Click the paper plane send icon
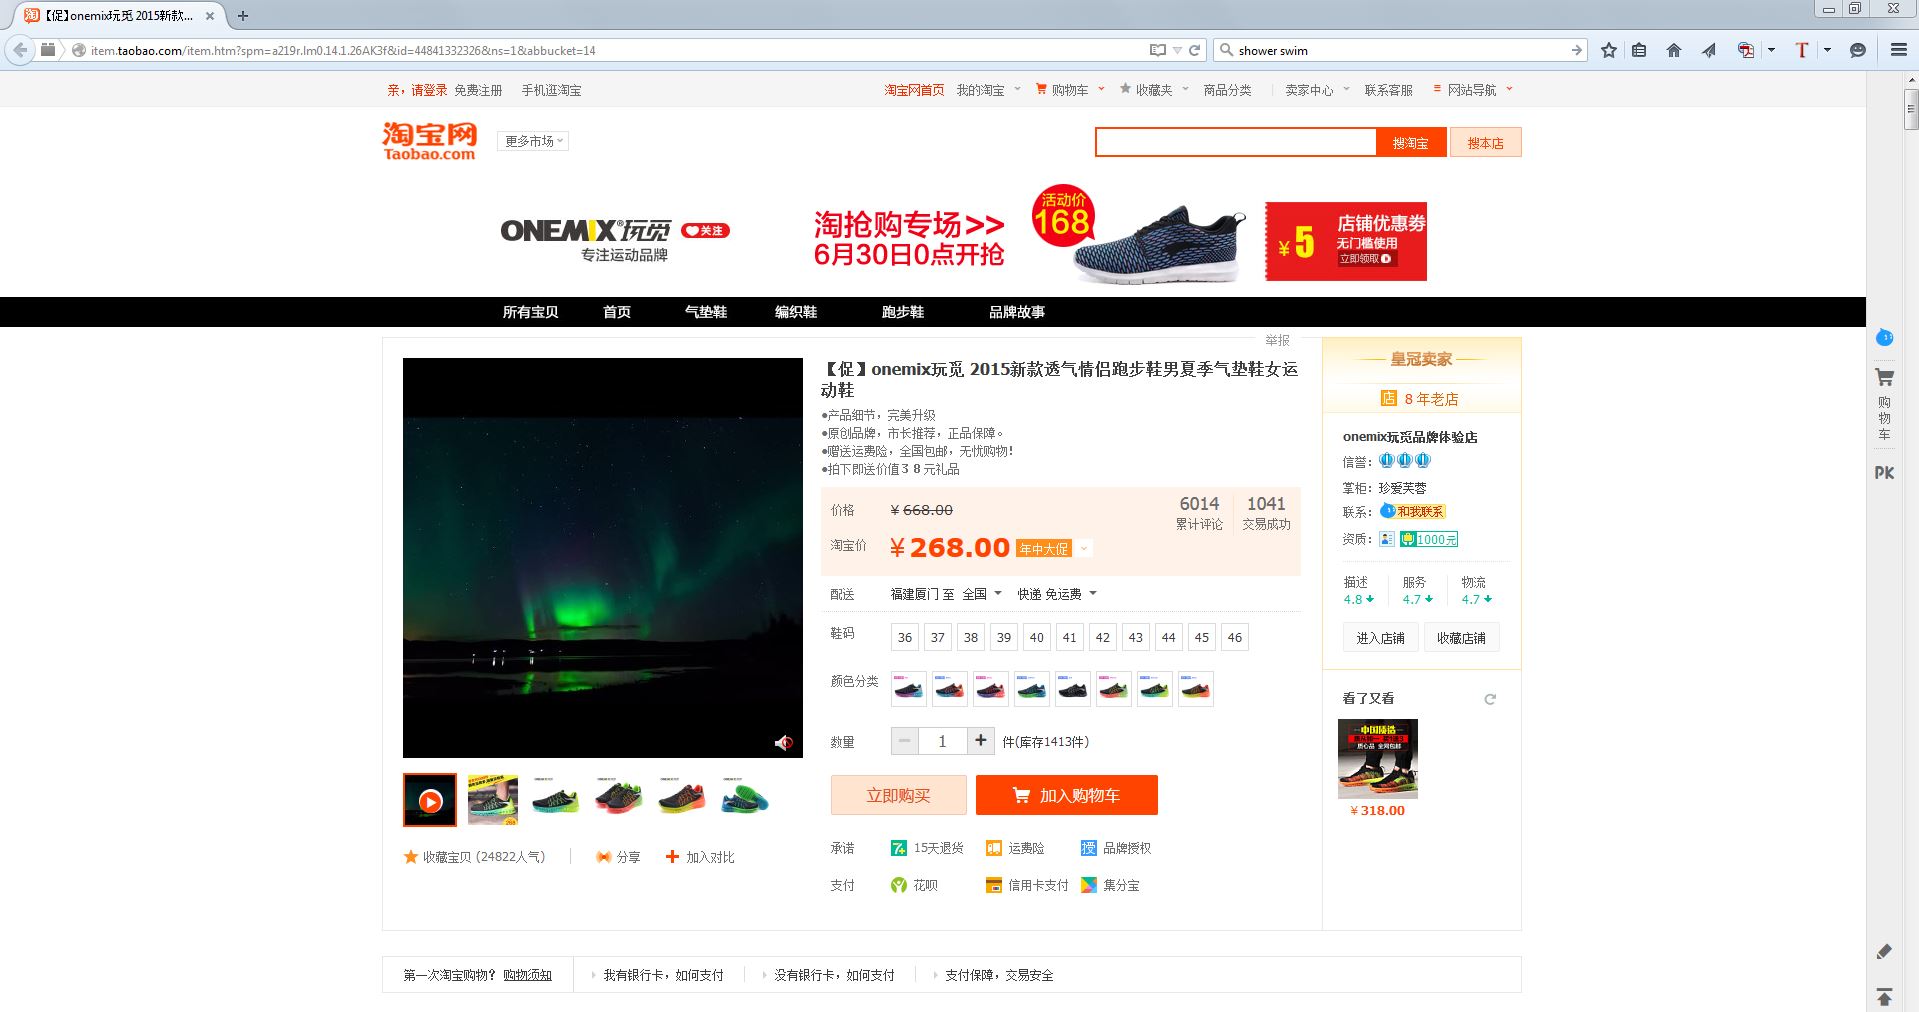The image size is (1919, 1012). click(1709, 50)
